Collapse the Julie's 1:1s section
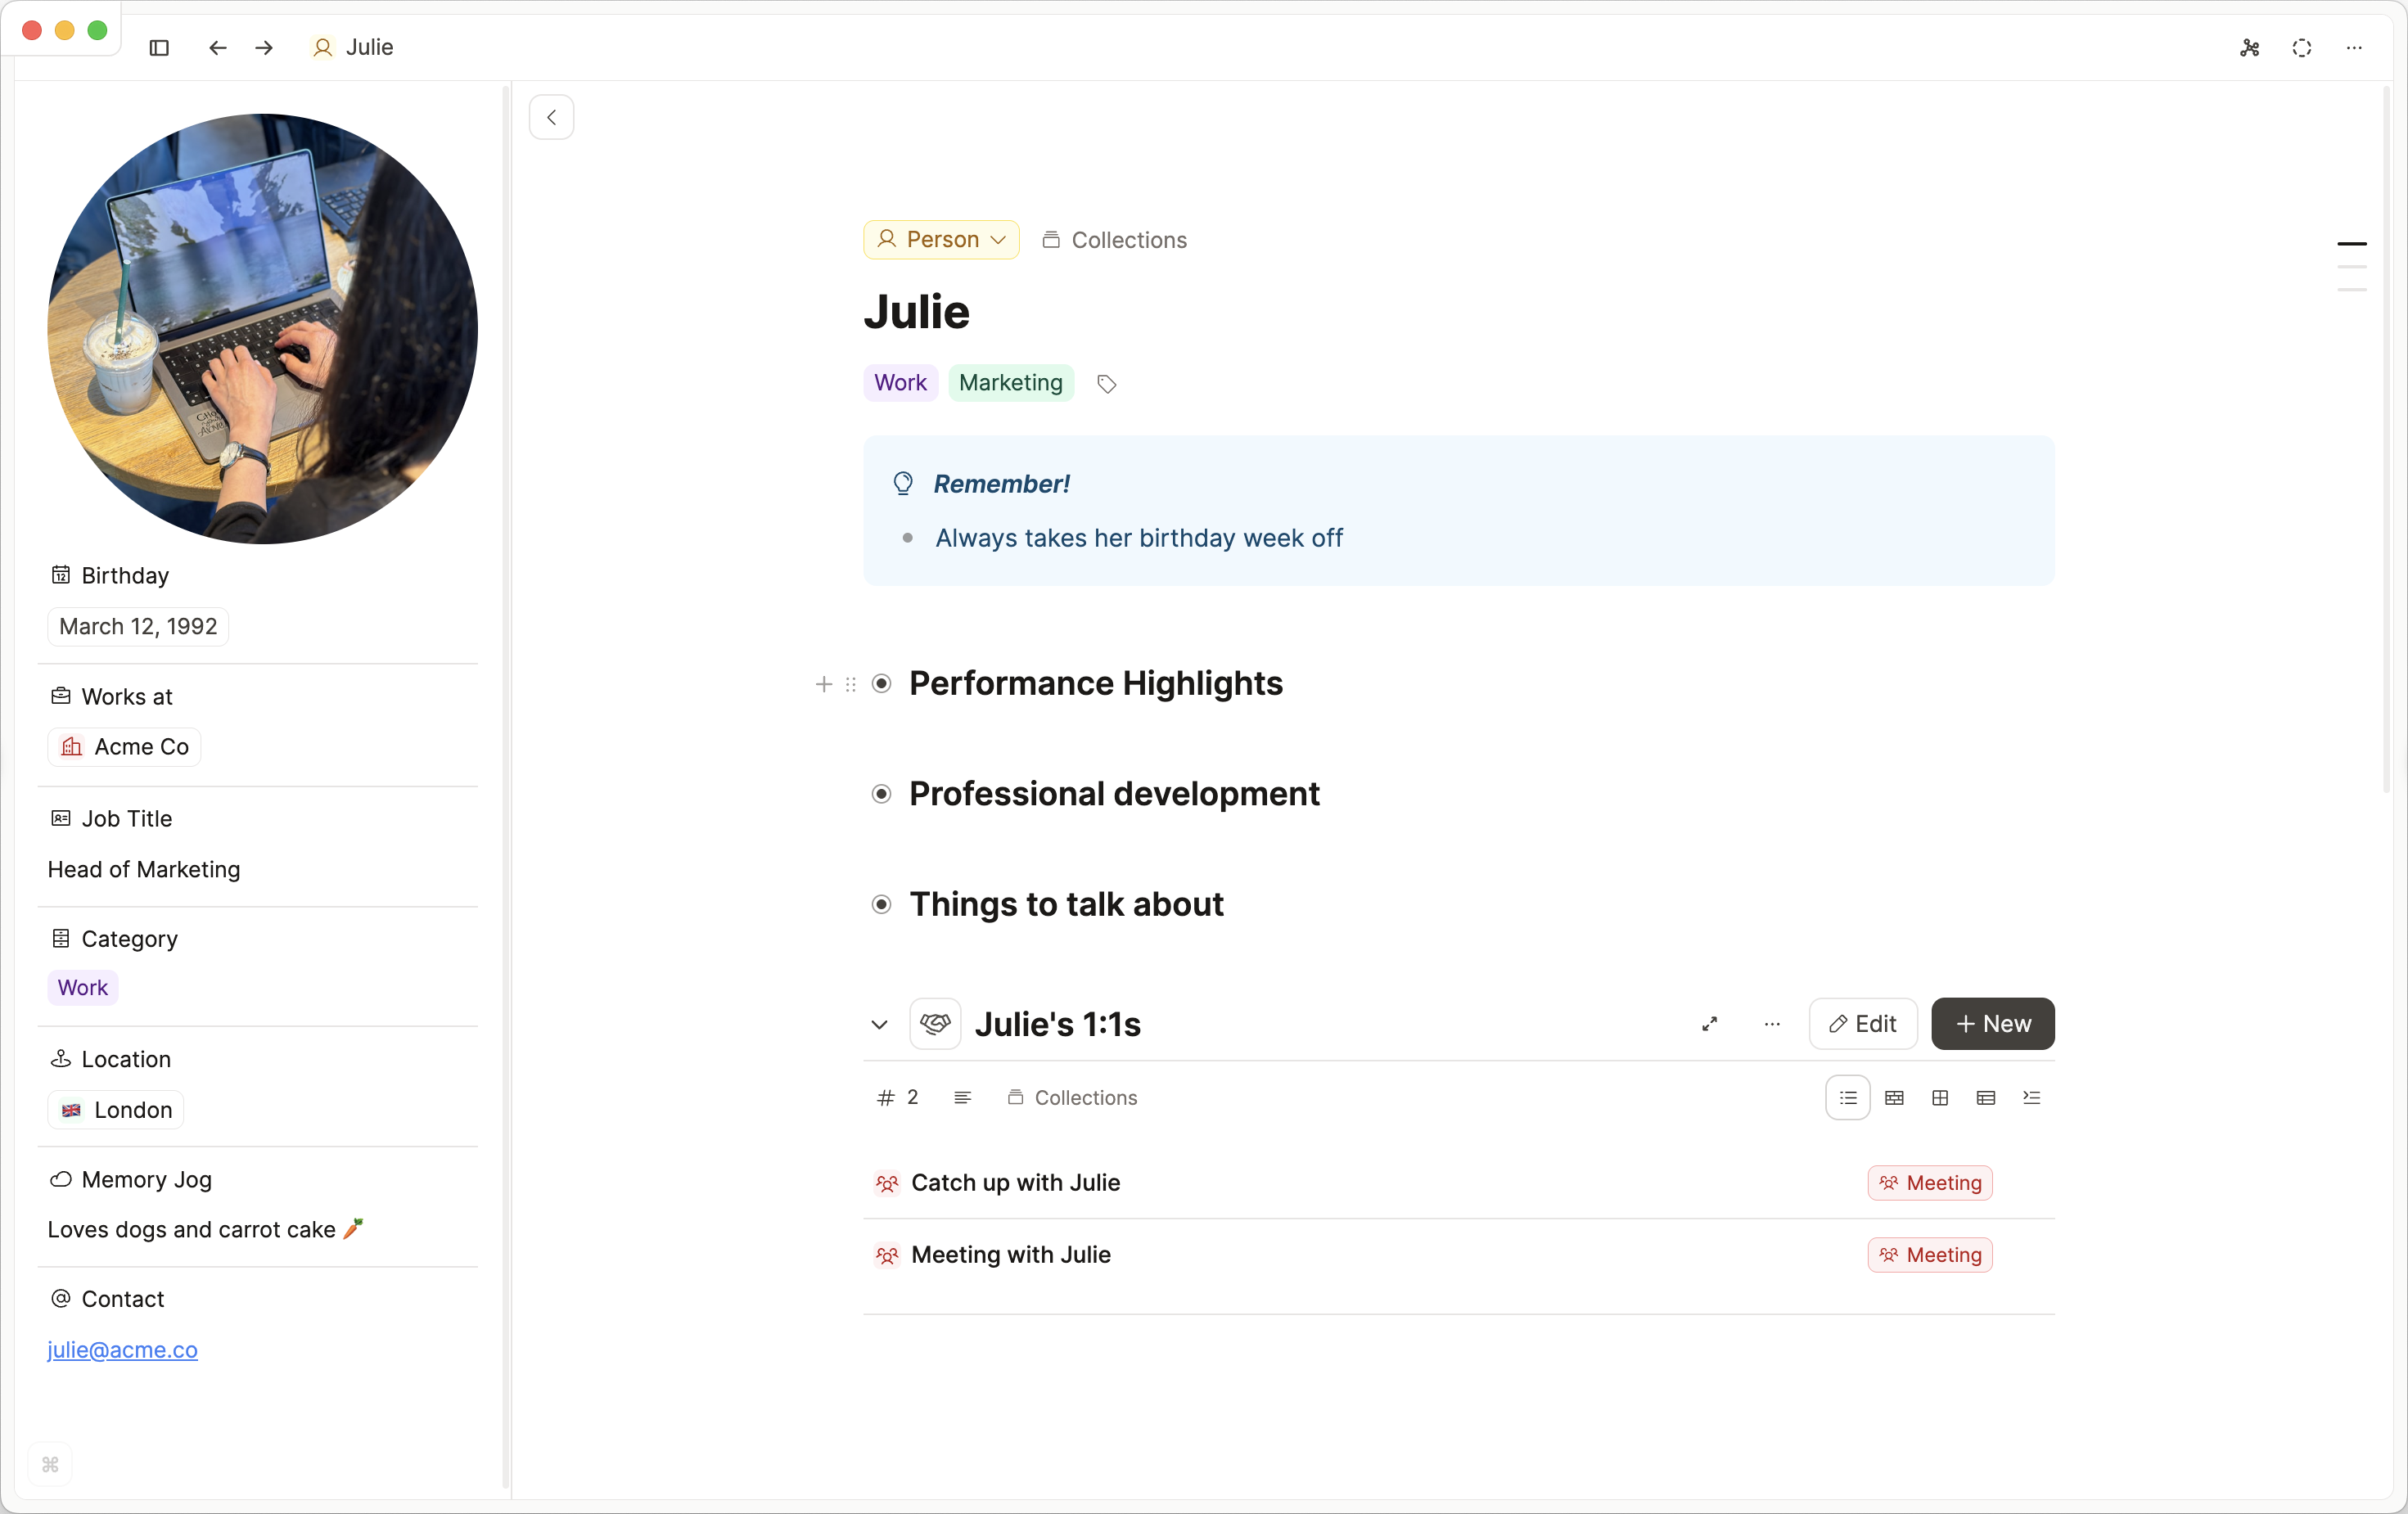 pos(879,1025)
